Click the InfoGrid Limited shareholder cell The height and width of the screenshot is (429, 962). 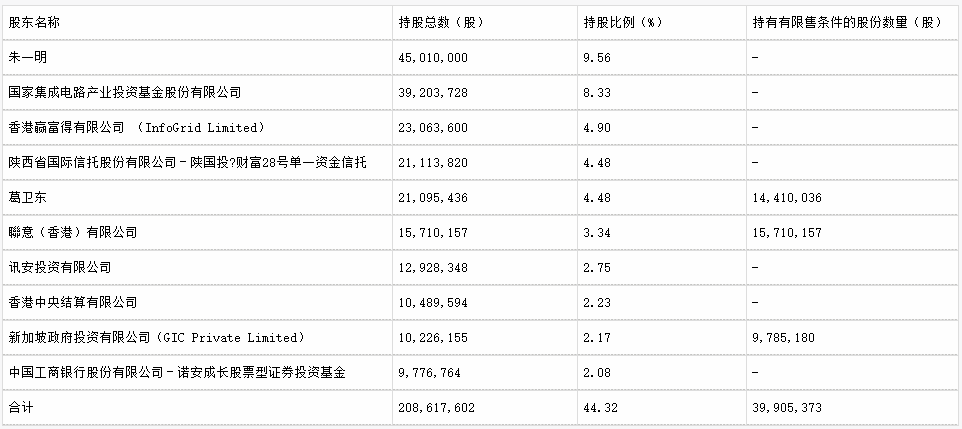point(135,127)
